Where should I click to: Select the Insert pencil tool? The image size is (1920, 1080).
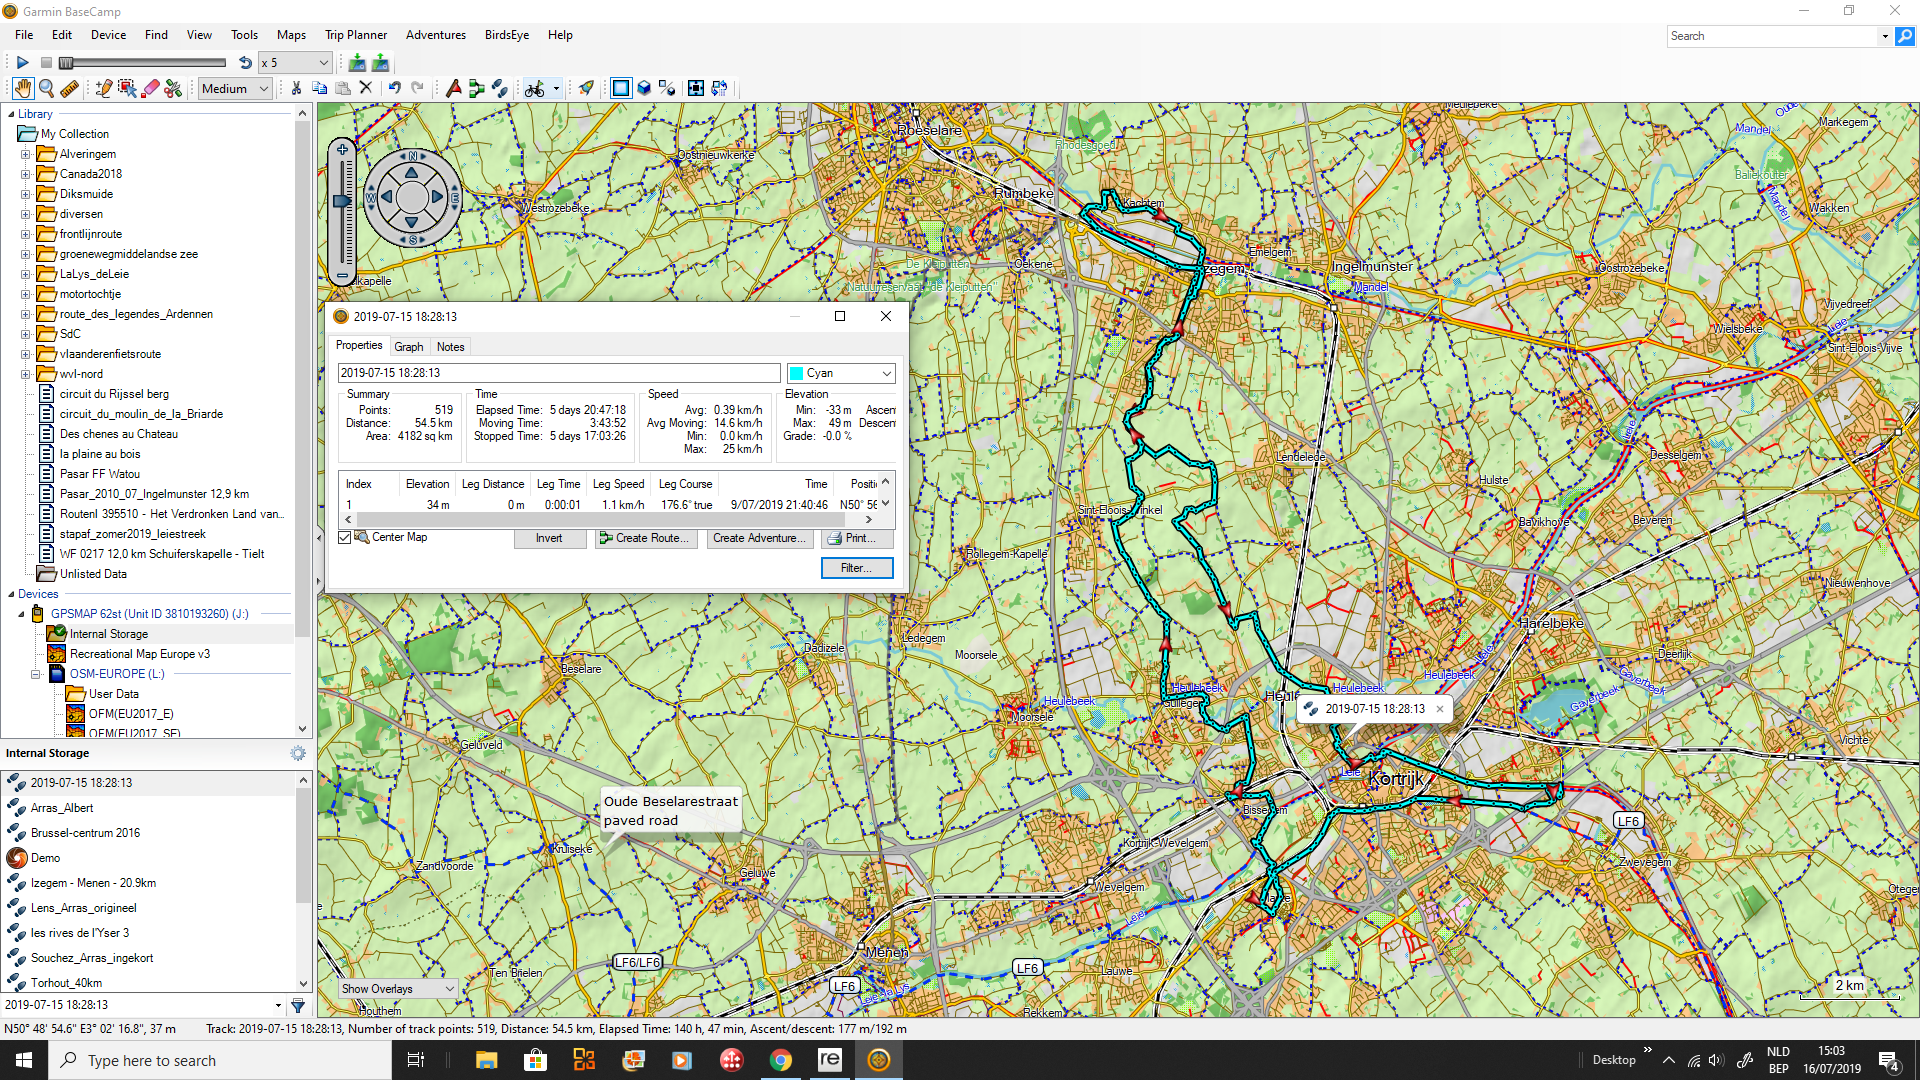coord(103,88)
